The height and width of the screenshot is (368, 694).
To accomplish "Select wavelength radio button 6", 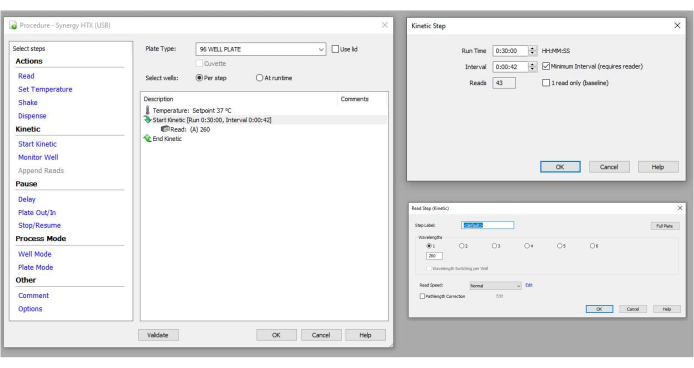I will click(x=592, y=246).
